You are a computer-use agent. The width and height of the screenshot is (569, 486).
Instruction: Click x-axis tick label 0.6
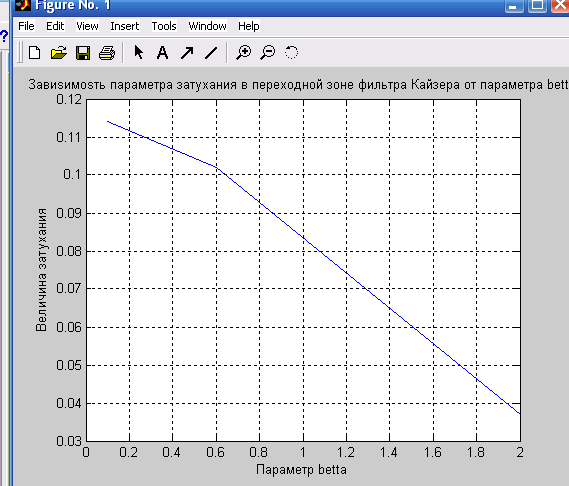click(x=216, y=452)
